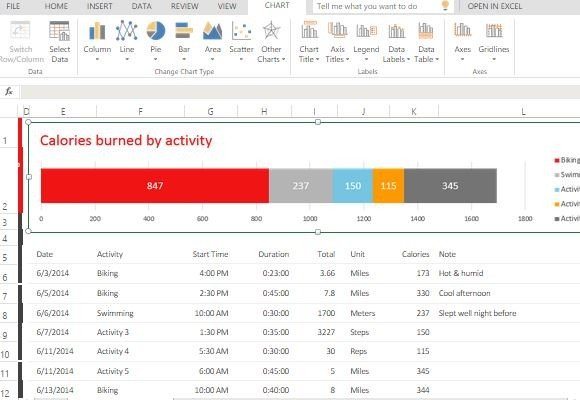Open the Other Charts icon
The height and width of the screenshot is (400, 580).
click(271, 31)
